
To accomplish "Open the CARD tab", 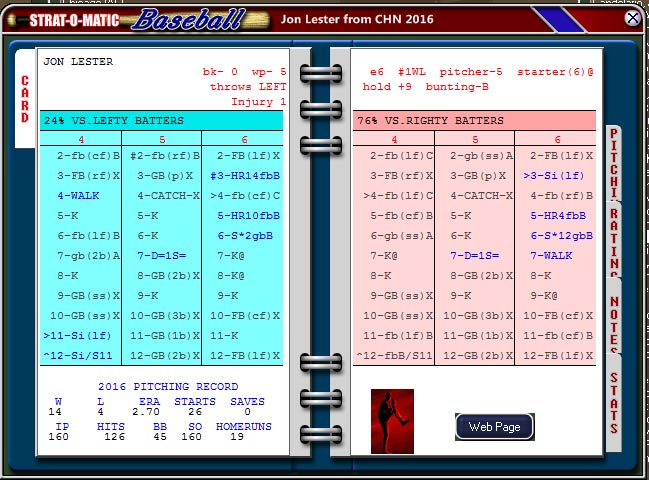I will tap(25, 99).
